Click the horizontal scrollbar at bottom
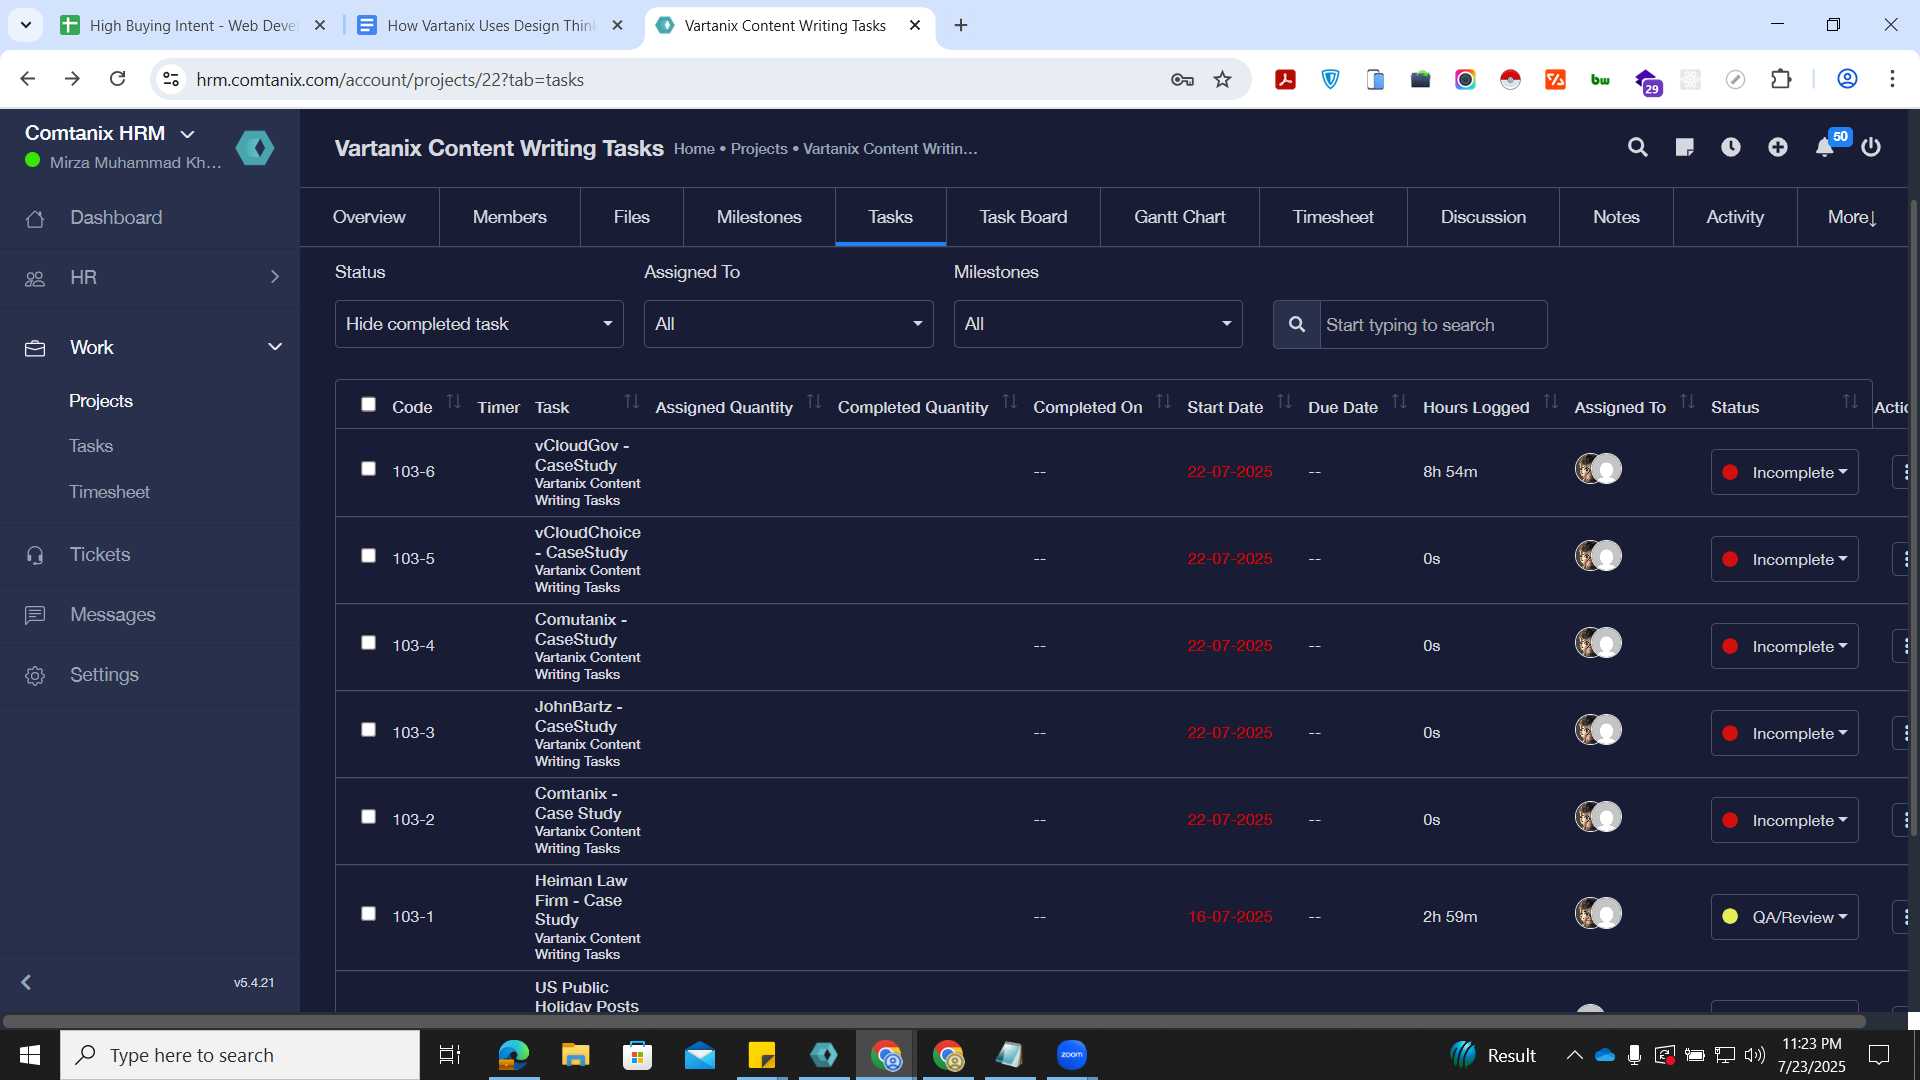 (934, 1021)
